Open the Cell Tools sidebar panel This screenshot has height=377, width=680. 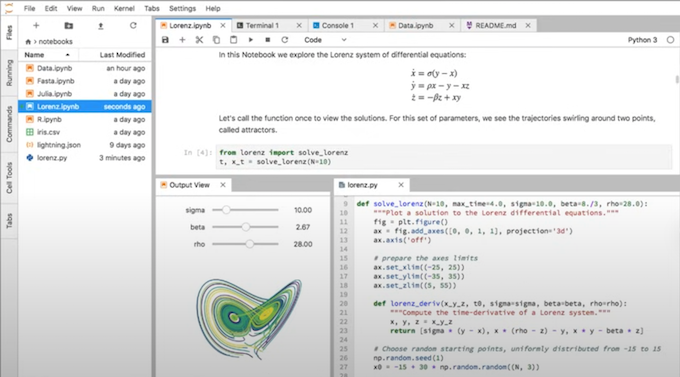coord(9,178)
